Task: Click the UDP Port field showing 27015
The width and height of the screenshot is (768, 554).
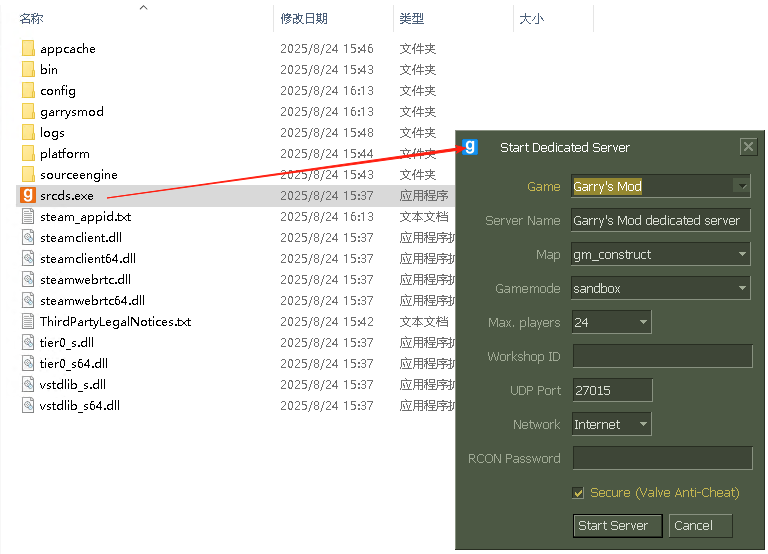Action: 612,390
